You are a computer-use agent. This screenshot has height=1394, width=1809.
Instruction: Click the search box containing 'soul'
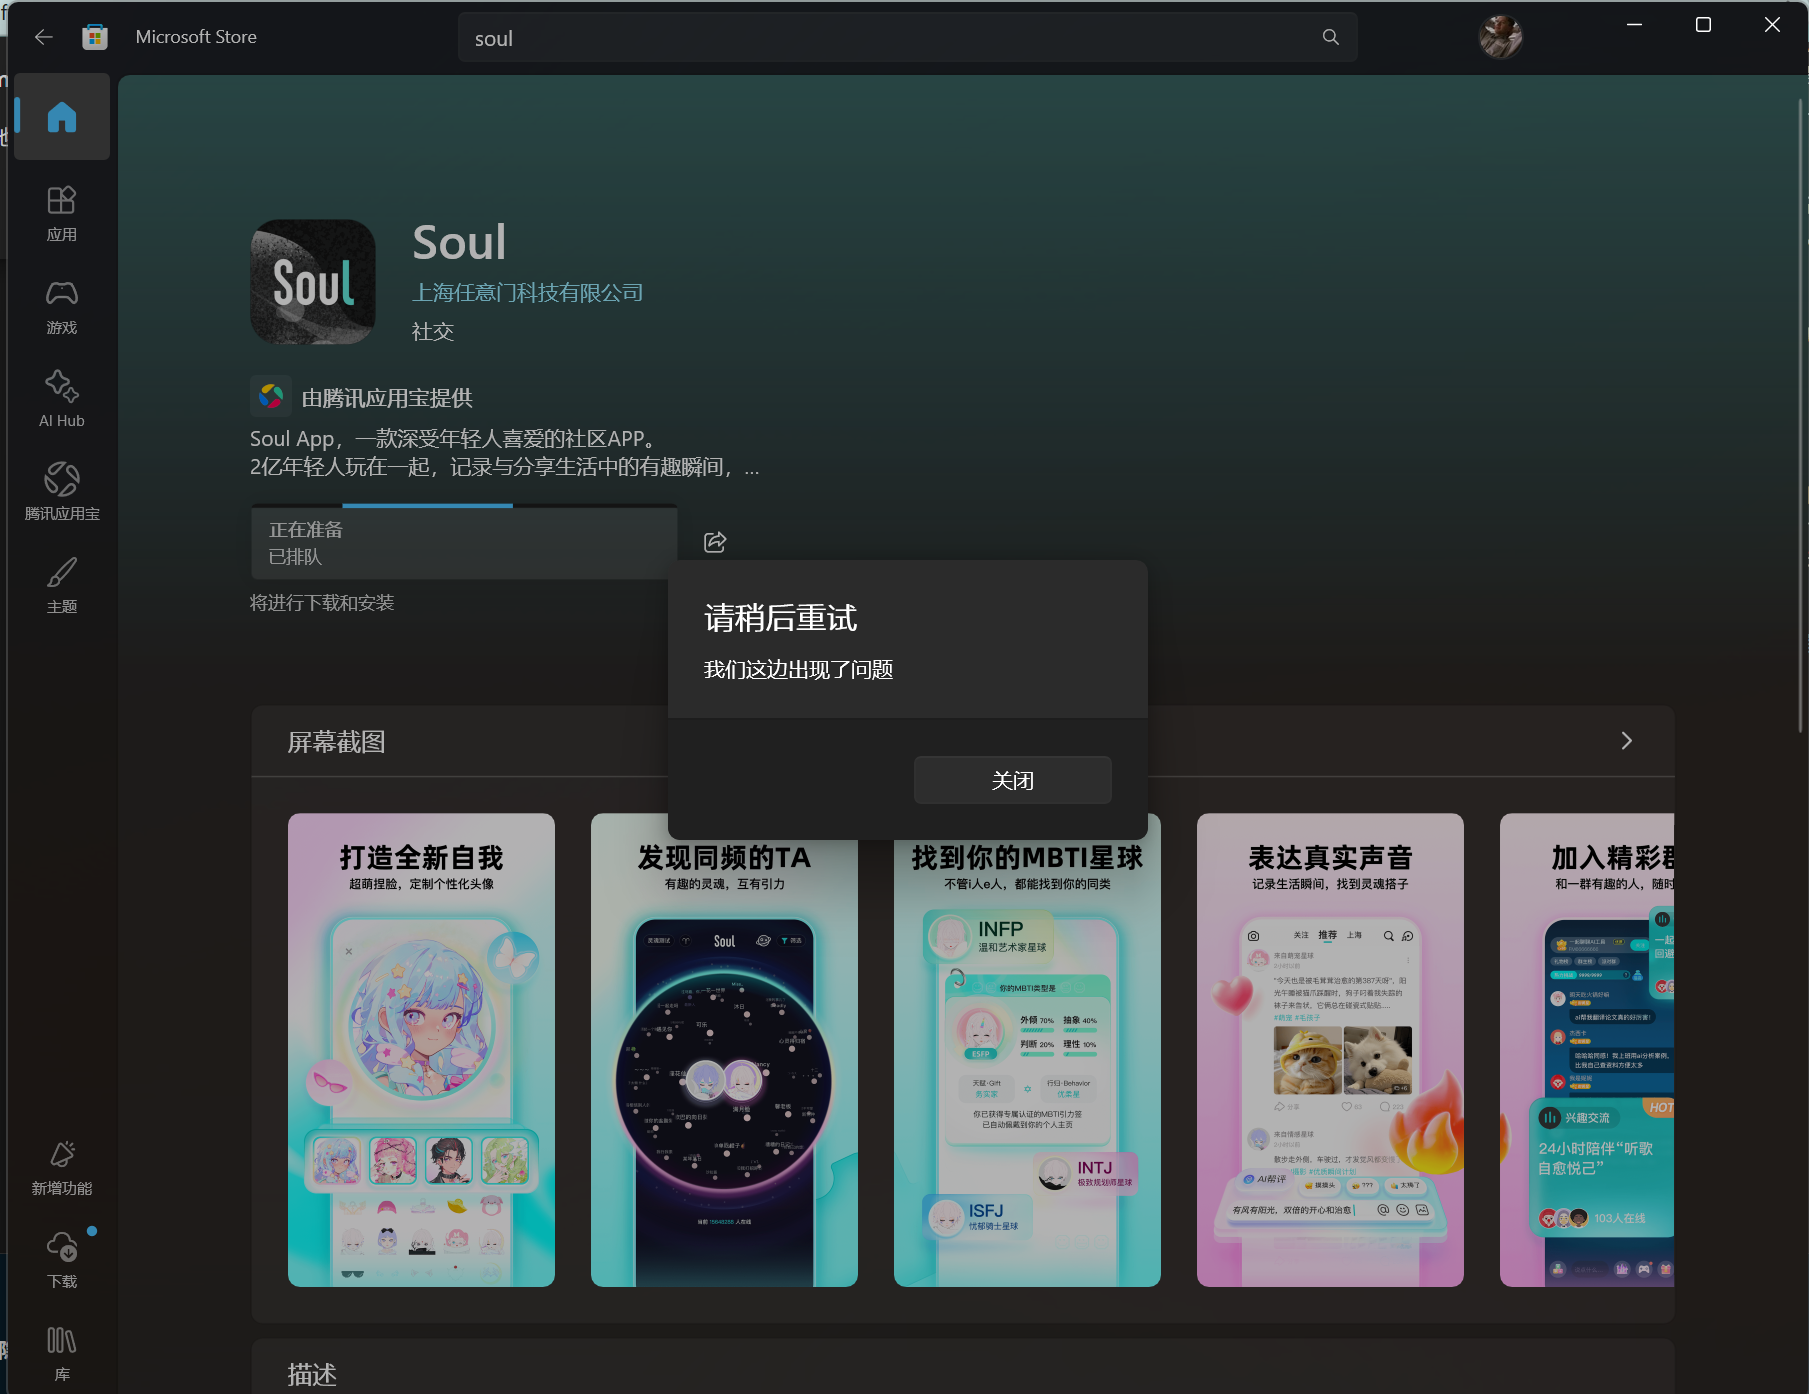point(907,37)
